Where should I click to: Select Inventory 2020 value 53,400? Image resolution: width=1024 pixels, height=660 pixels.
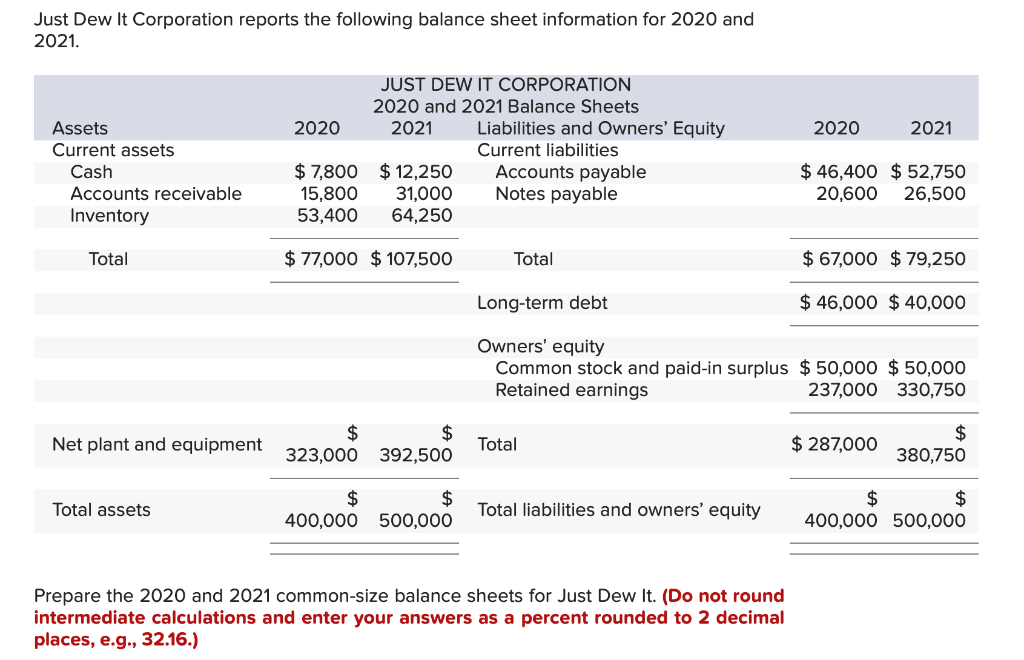327,215
